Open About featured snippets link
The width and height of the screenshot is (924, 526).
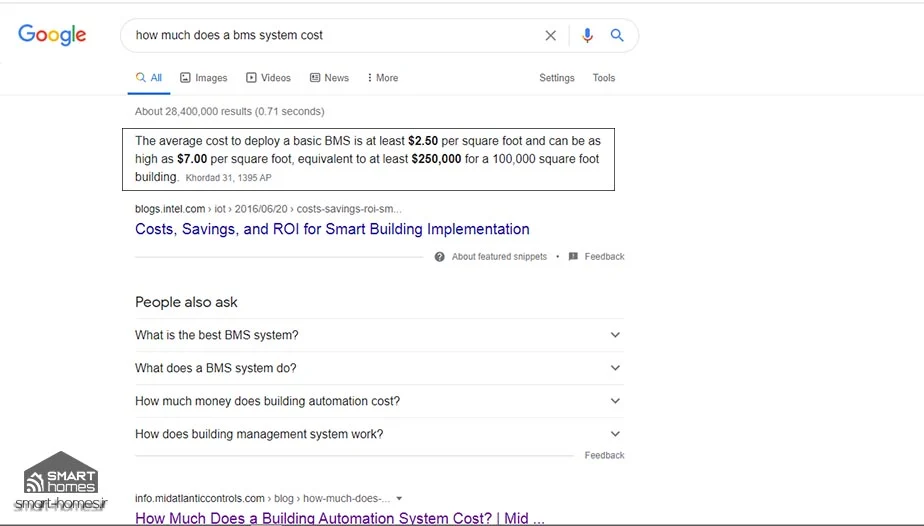(x=499, y=257)
